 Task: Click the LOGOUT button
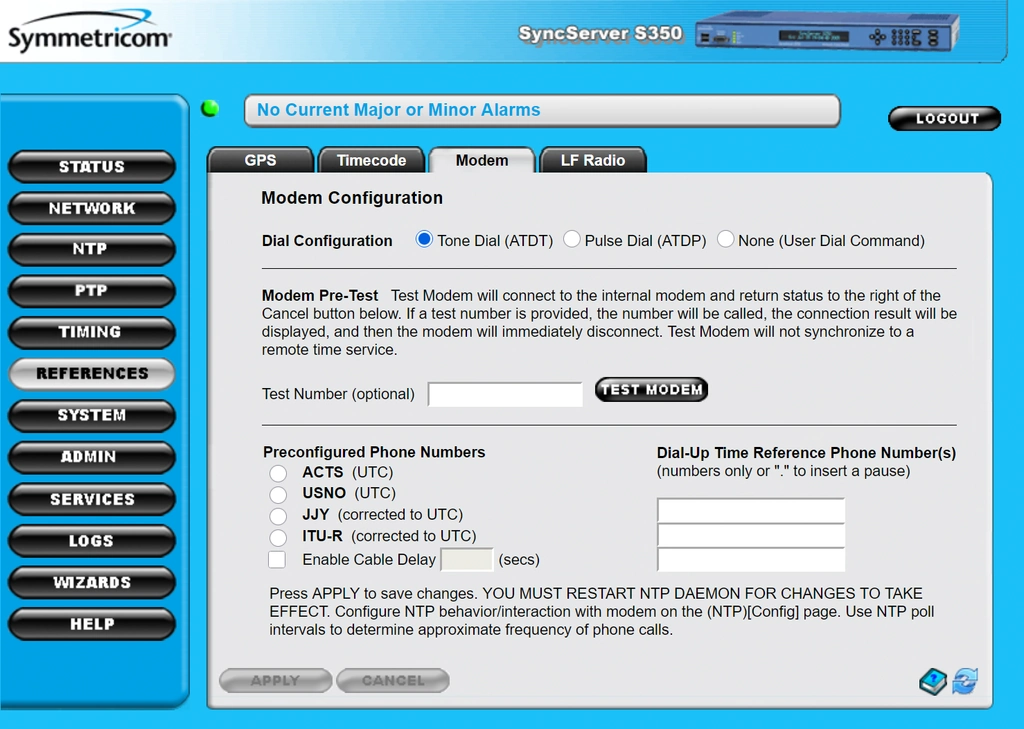(944, 118)
